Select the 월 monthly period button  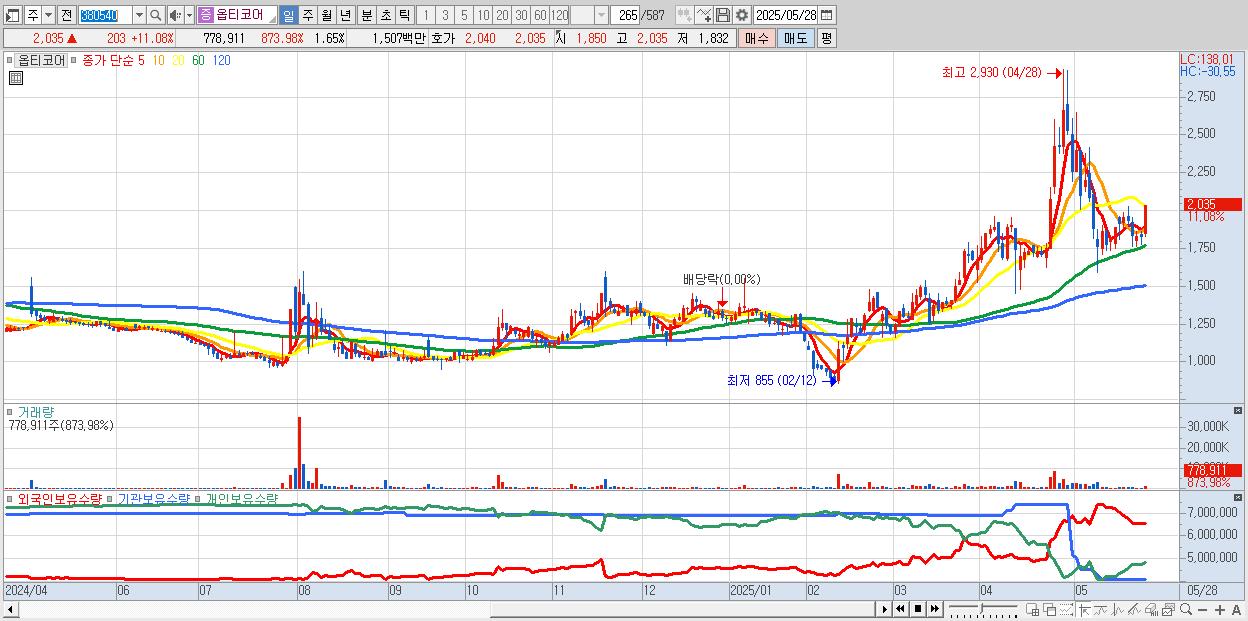[326, 15]
